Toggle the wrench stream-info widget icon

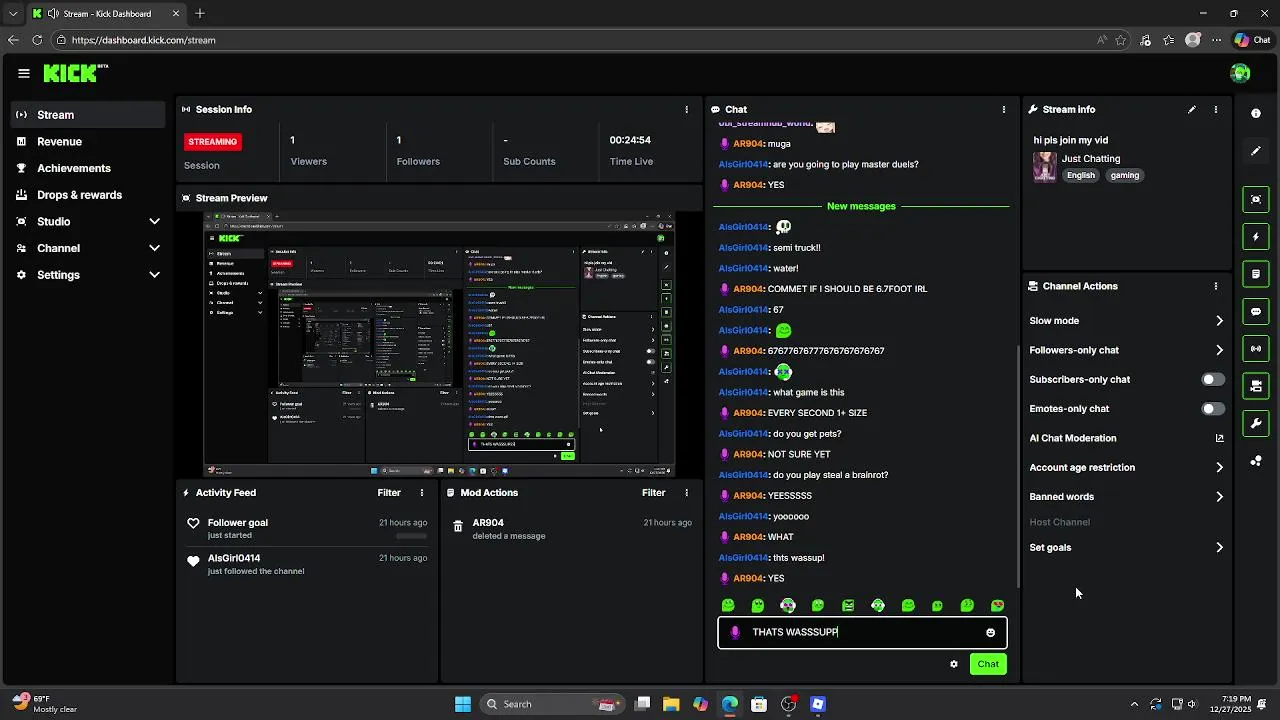click(x=1256, y=423)
